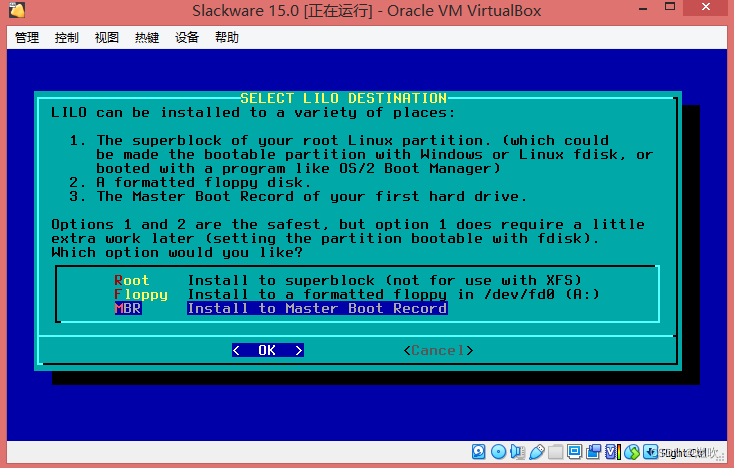Open the 视图 menu

pos(107,37)
